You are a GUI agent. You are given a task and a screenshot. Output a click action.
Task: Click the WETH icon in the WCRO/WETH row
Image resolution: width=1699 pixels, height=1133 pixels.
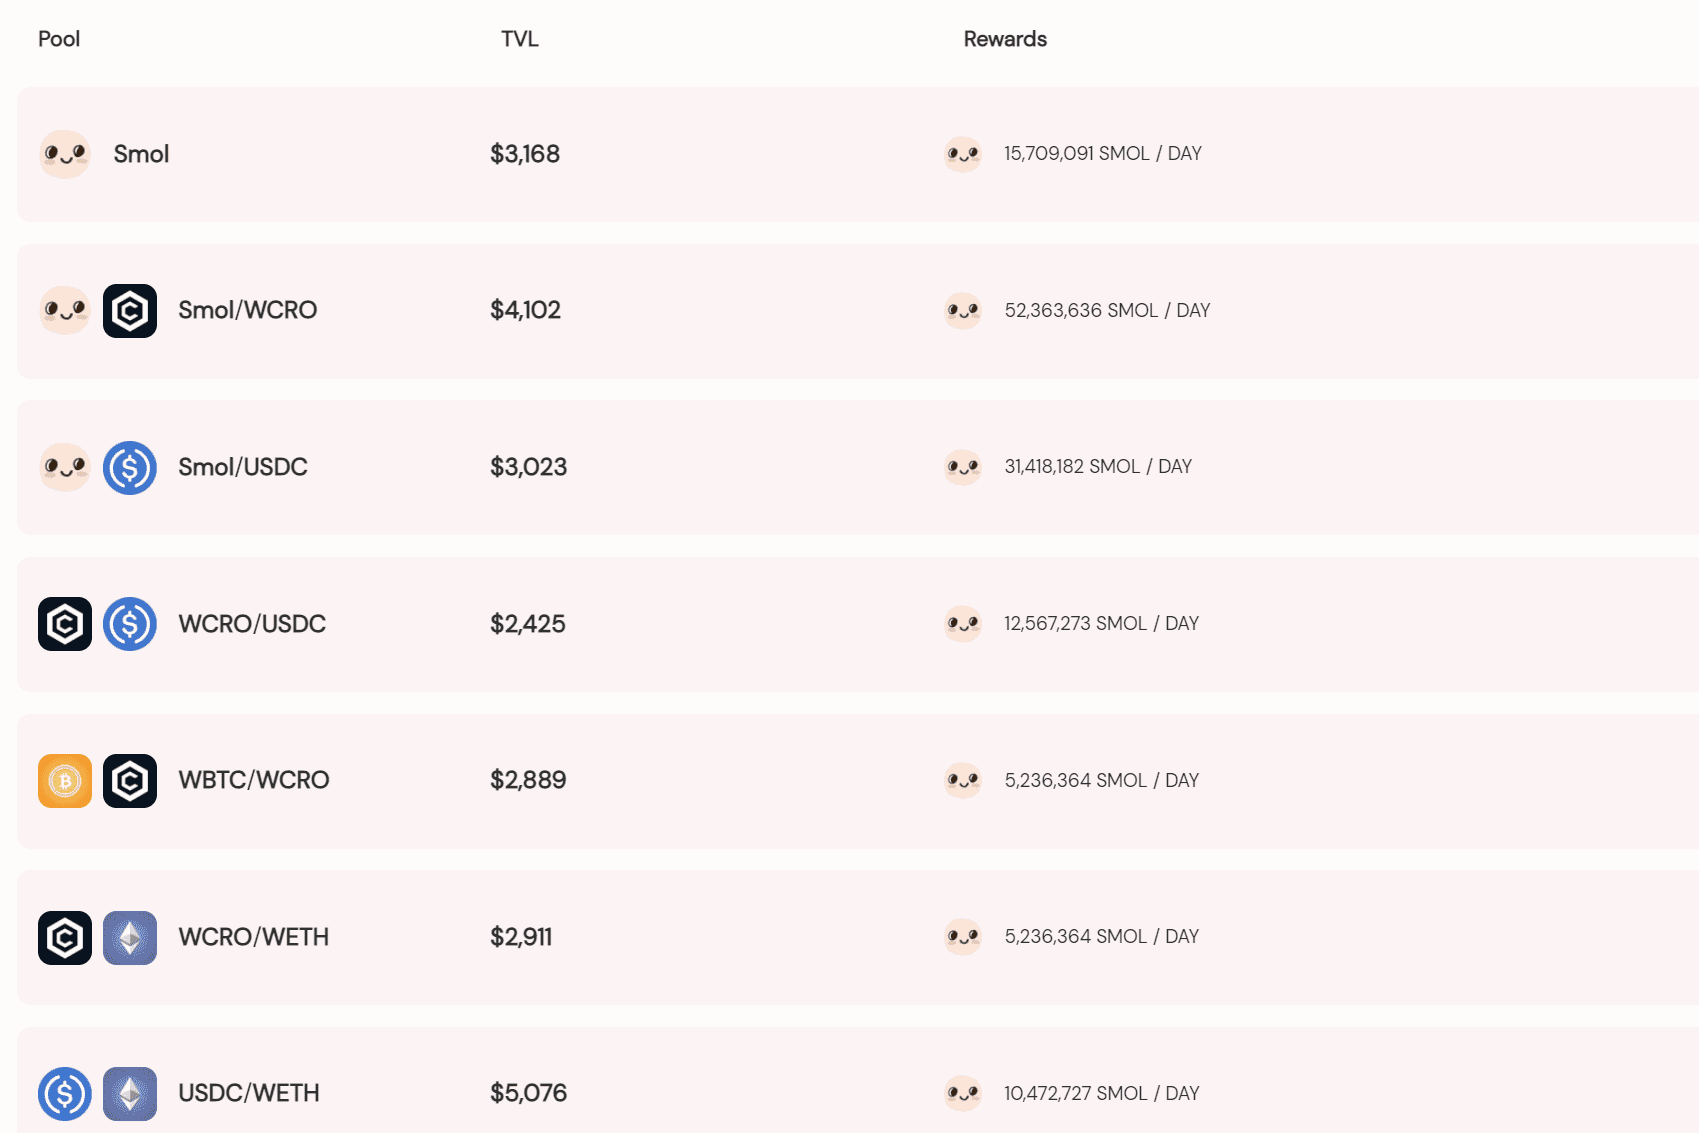(130, 938)
